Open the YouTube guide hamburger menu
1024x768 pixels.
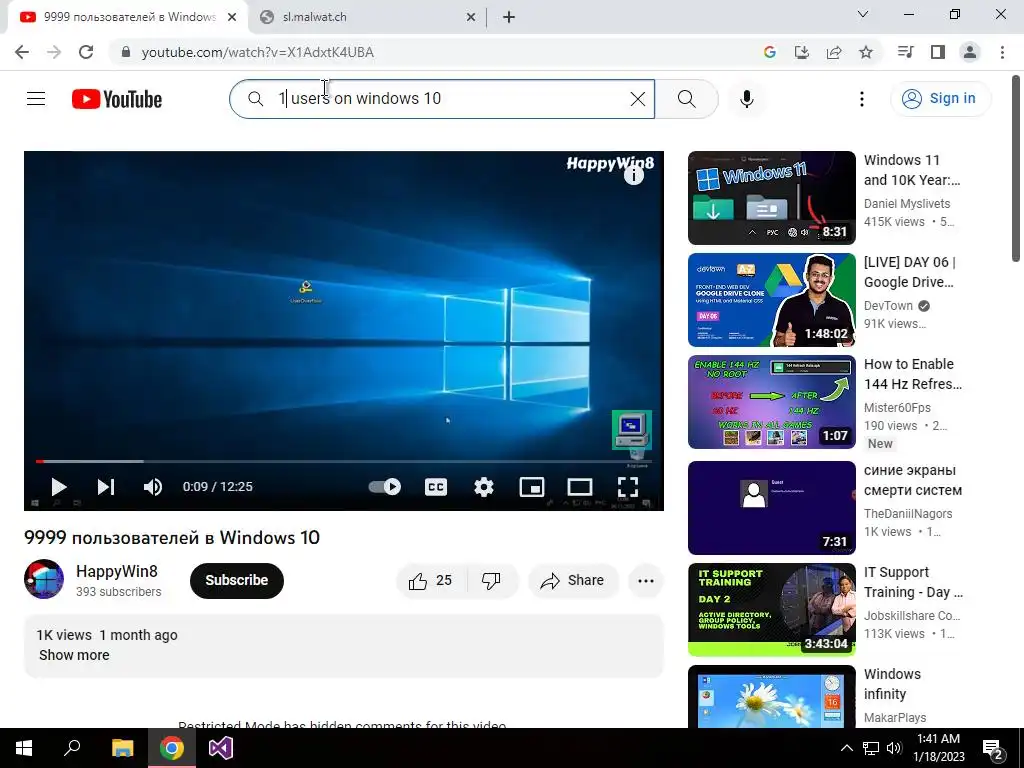(x=36, y=99)
